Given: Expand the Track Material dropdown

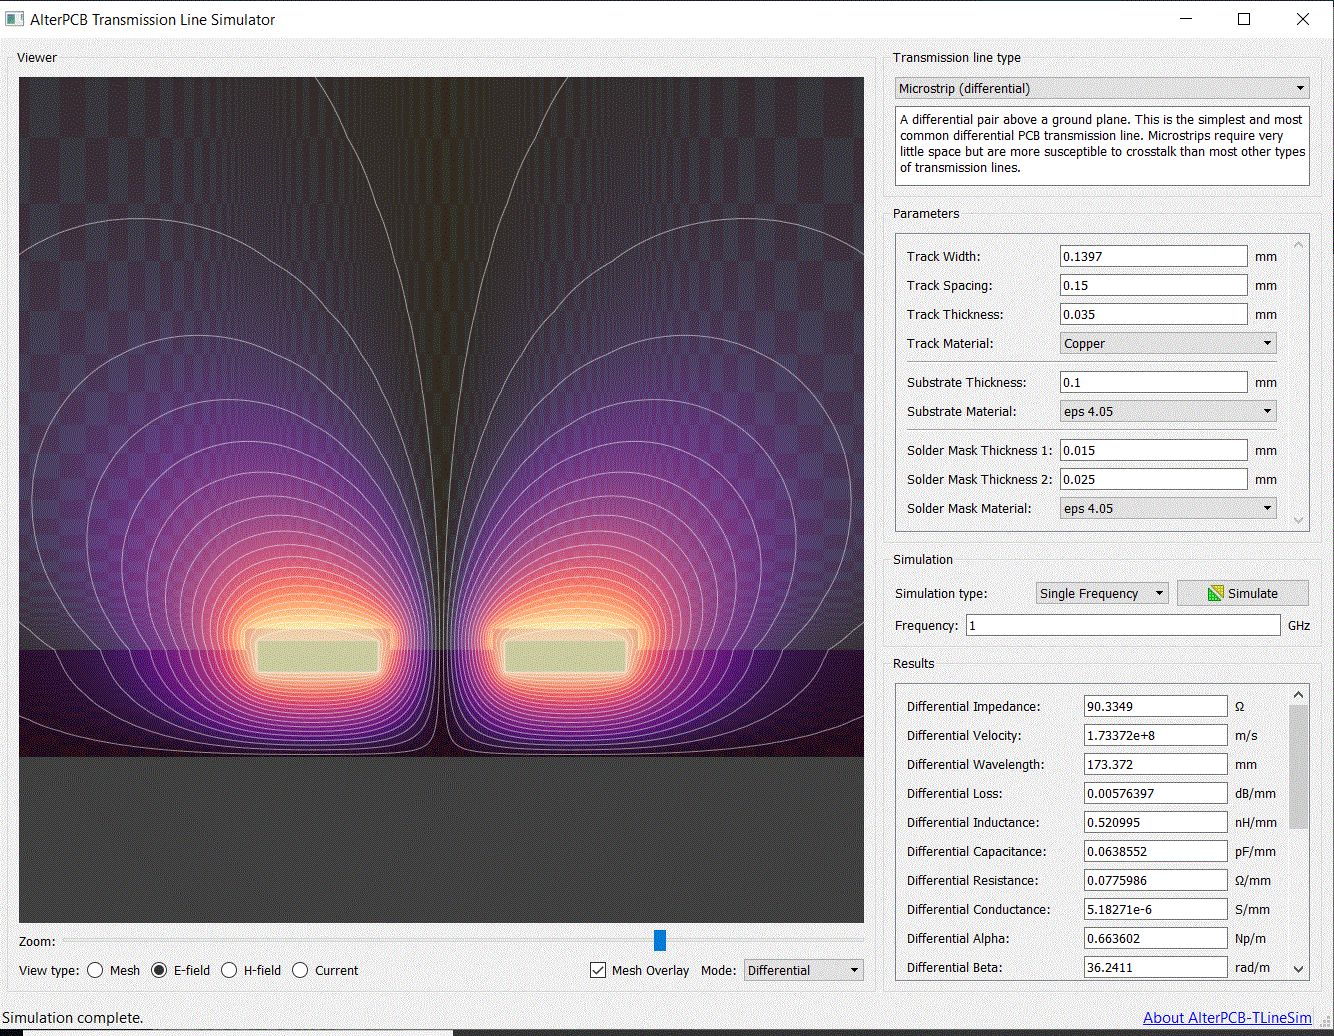Looking at the screenshot, I should tap(1167, 343).
